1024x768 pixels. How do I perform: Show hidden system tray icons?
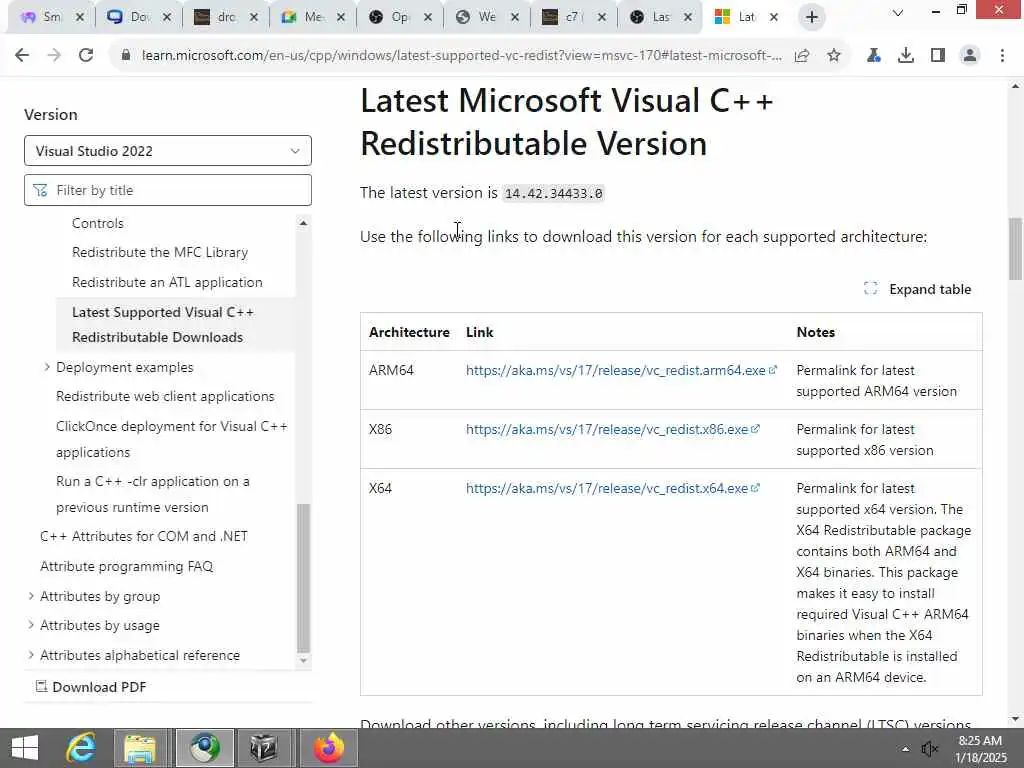click(905, 749)
